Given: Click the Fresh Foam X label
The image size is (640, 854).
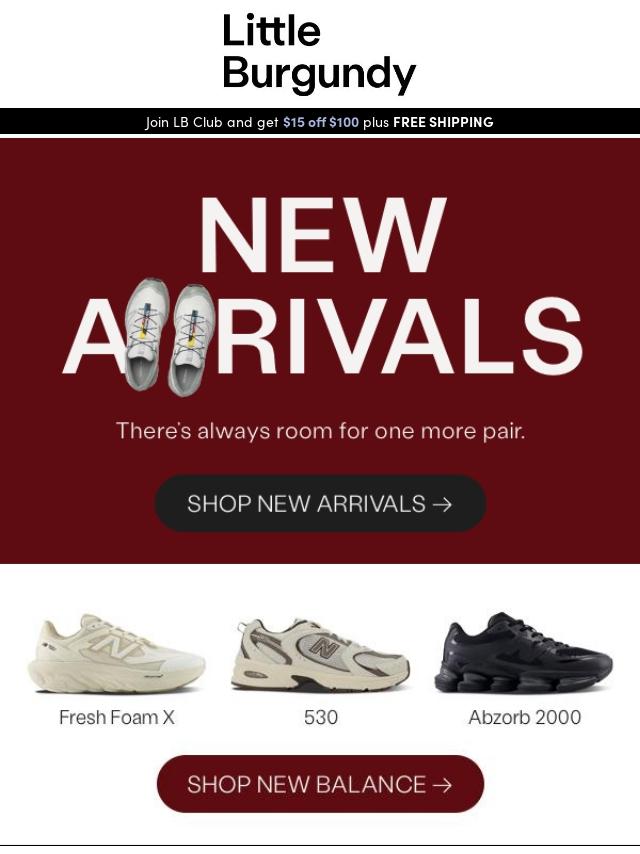Looking at the screenshot, I should (x=117, y=717).
